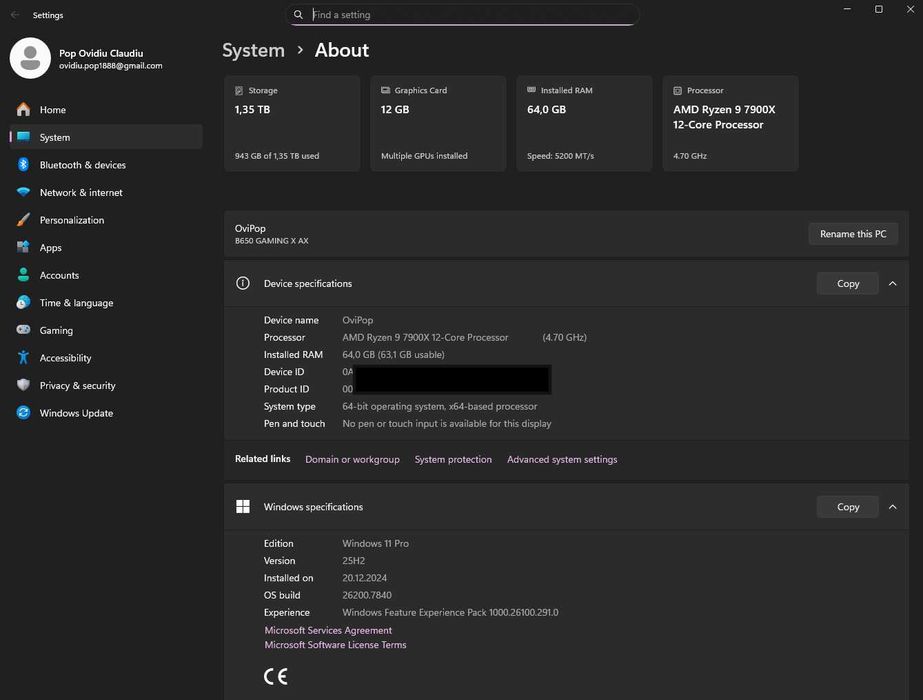923x700 pixels.
Task: Click the CE conformity mark
Action: click(x=275, y=676)
